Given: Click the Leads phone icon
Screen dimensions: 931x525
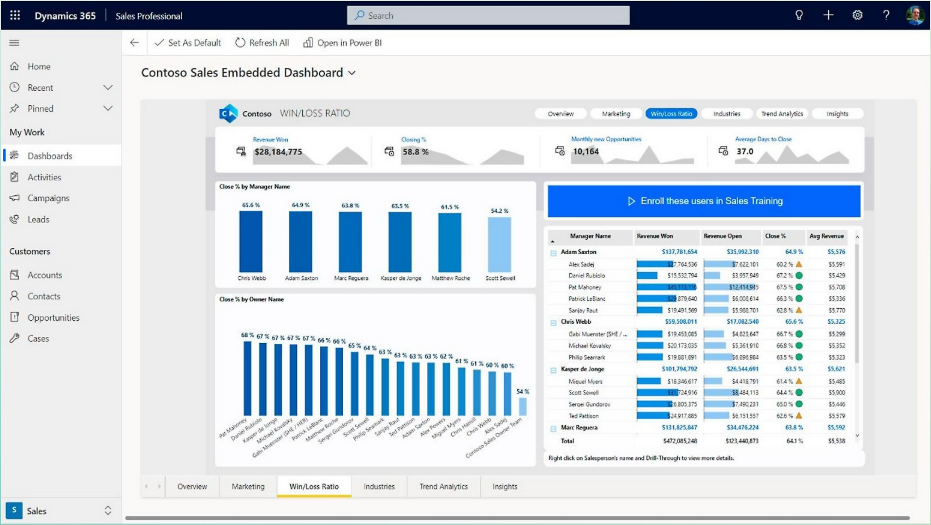Looking at the screenshot, I should (15, 219).
